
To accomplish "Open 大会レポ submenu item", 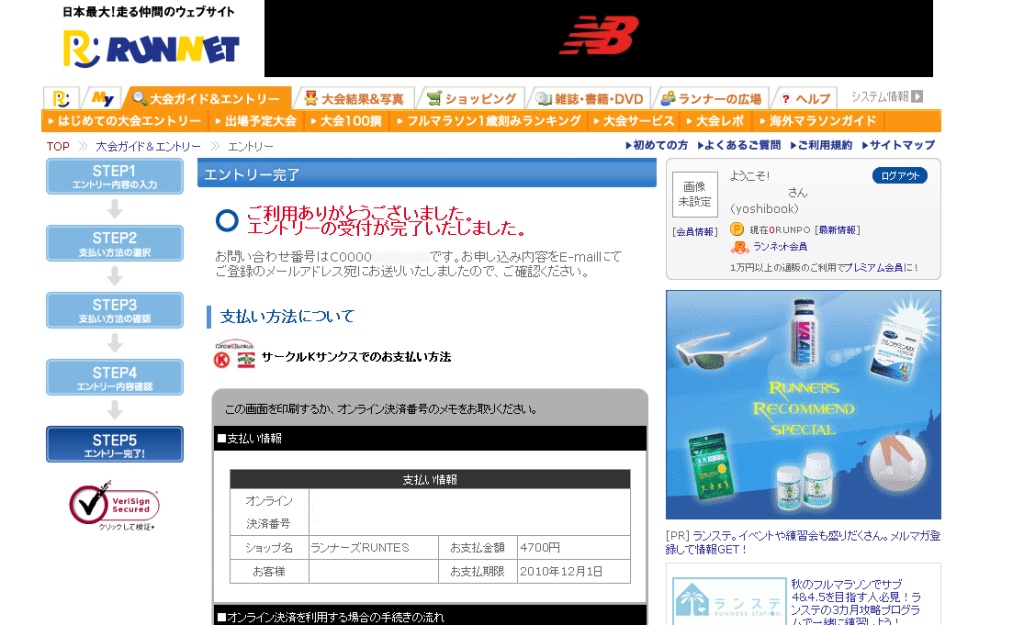I will point(714,121).
